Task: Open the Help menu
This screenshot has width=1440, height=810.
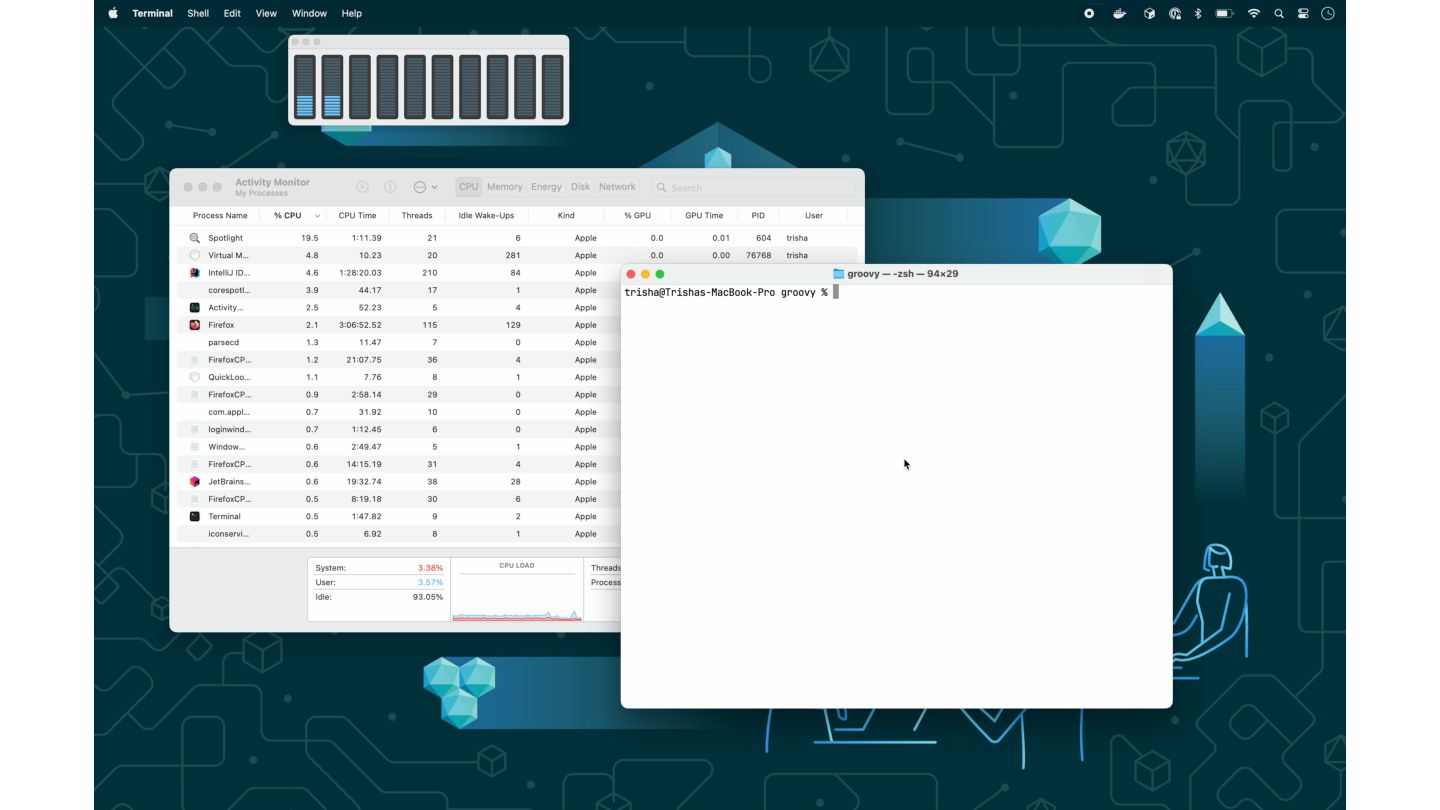Action: pos(351,13)
